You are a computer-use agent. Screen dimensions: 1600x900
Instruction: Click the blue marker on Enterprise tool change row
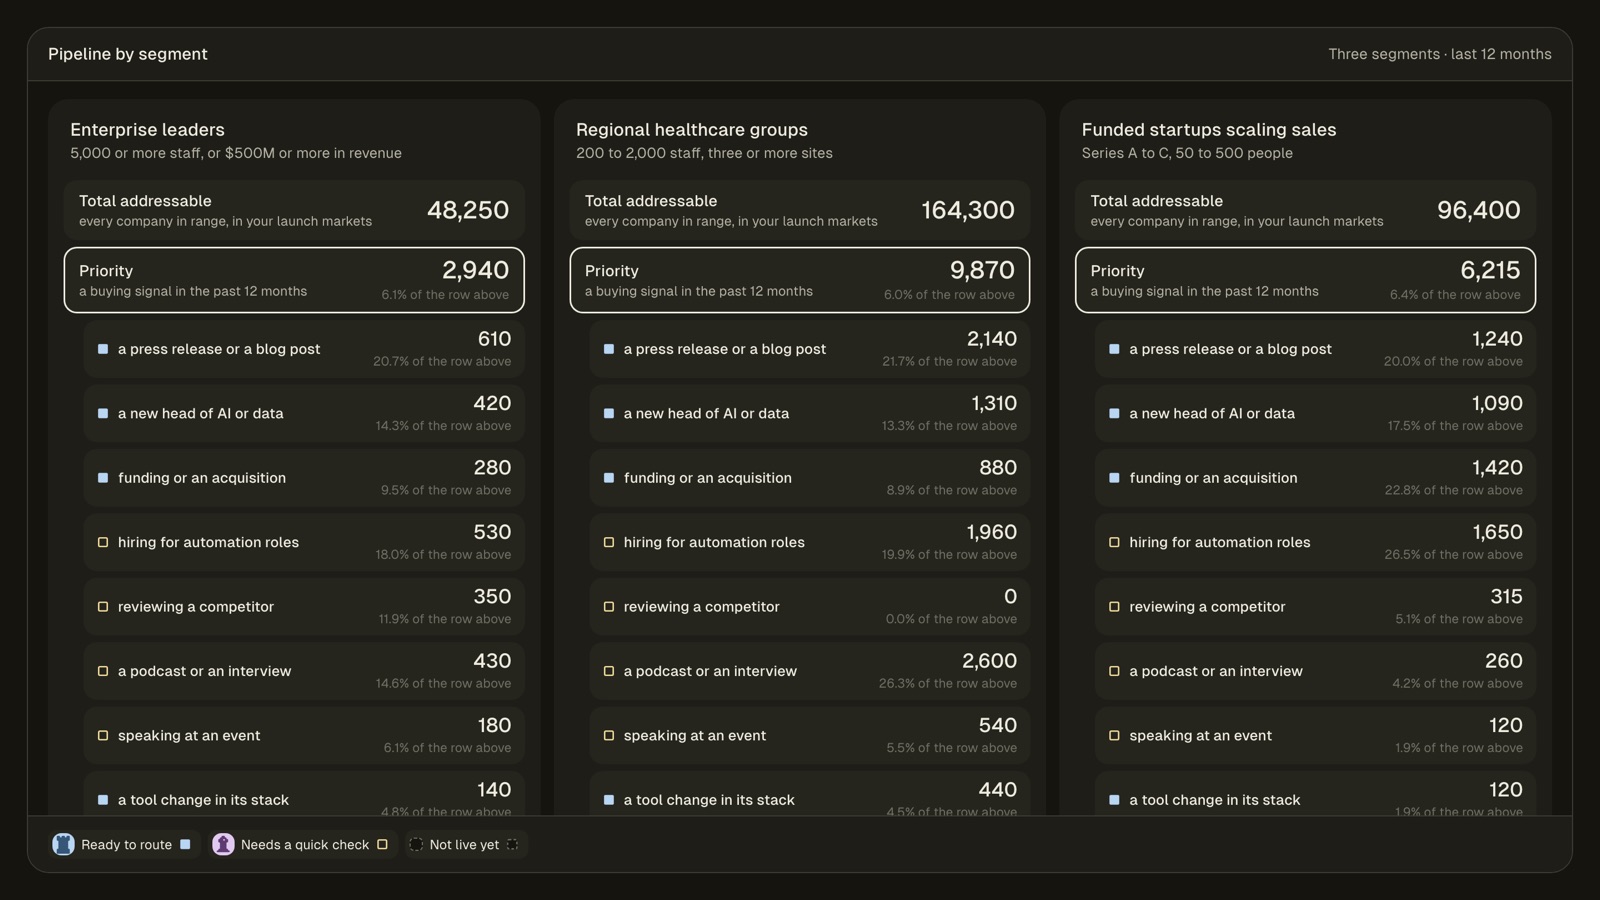(x=103, y=800)
